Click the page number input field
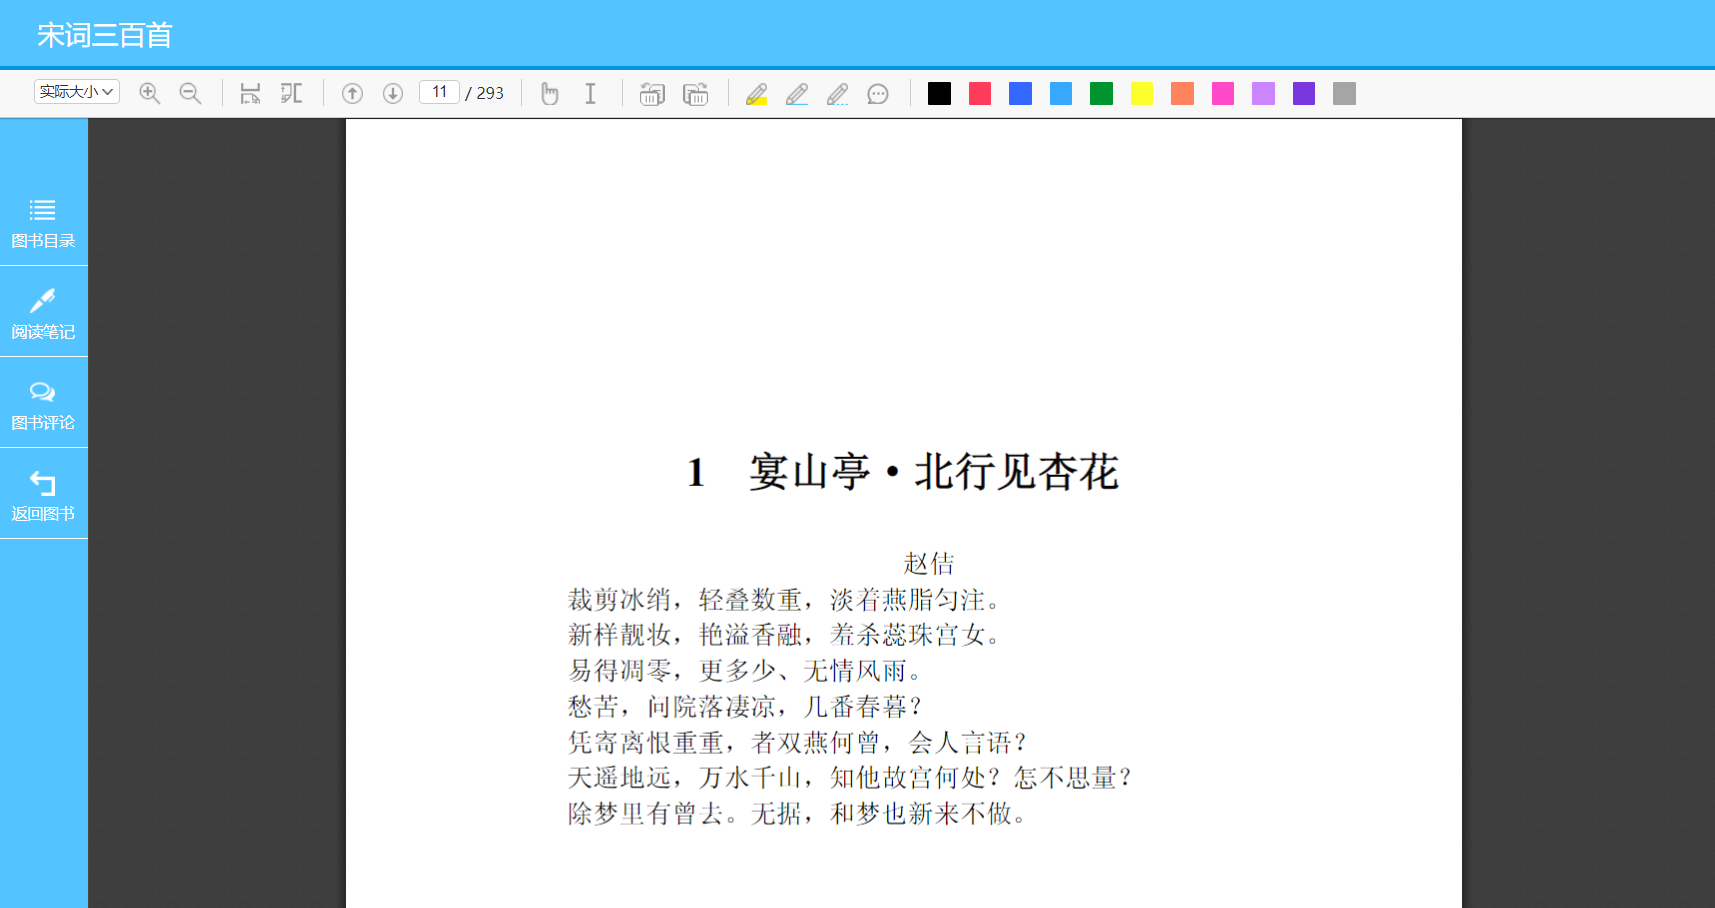 tap(439, 92)
